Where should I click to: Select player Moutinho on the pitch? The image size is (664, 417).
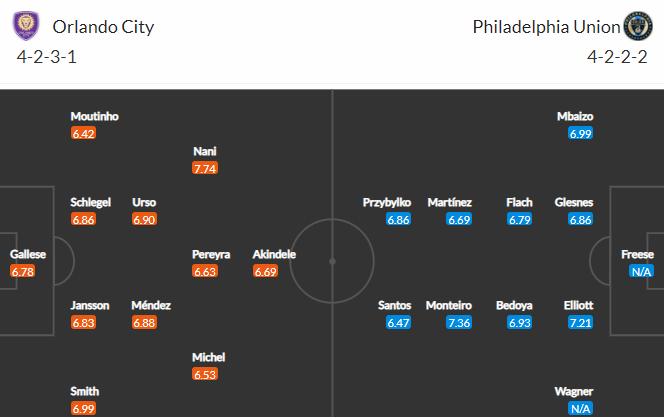click(94, 116)
